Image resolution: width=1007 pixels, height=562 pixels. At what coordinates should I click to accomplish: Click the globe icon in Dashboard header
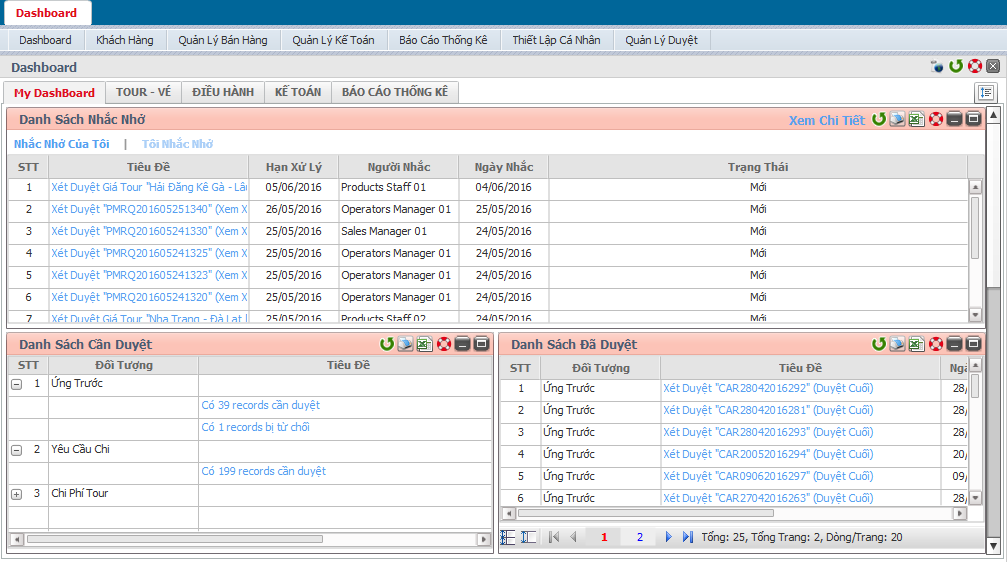point(937,67)
